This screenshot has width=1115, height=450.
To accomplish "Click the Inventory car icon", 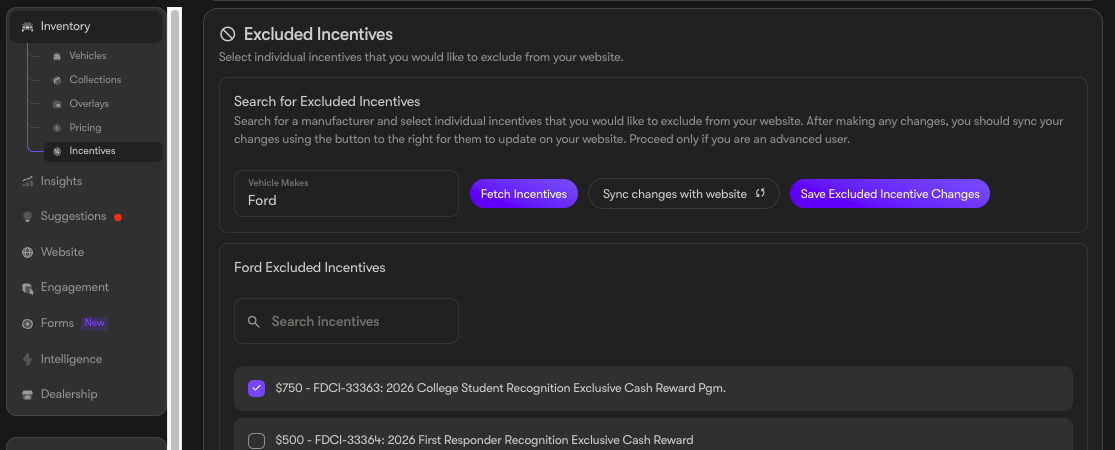I will point(28,27).
